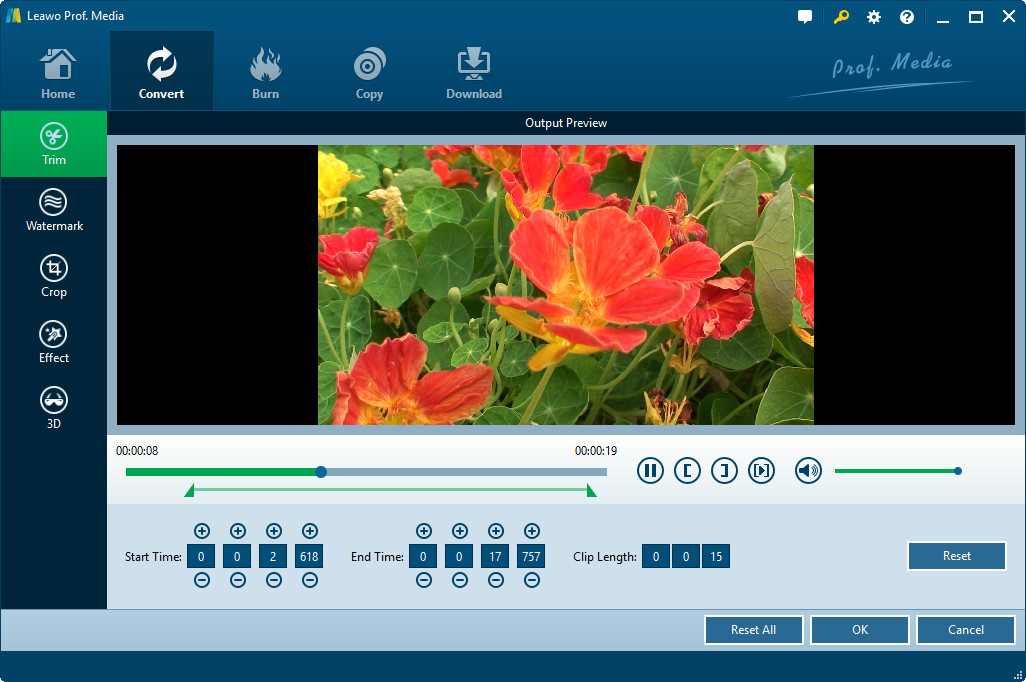Decrease End Time milliseconds with minus stepper
1026x682 pixels.
(x=532, y=580)
